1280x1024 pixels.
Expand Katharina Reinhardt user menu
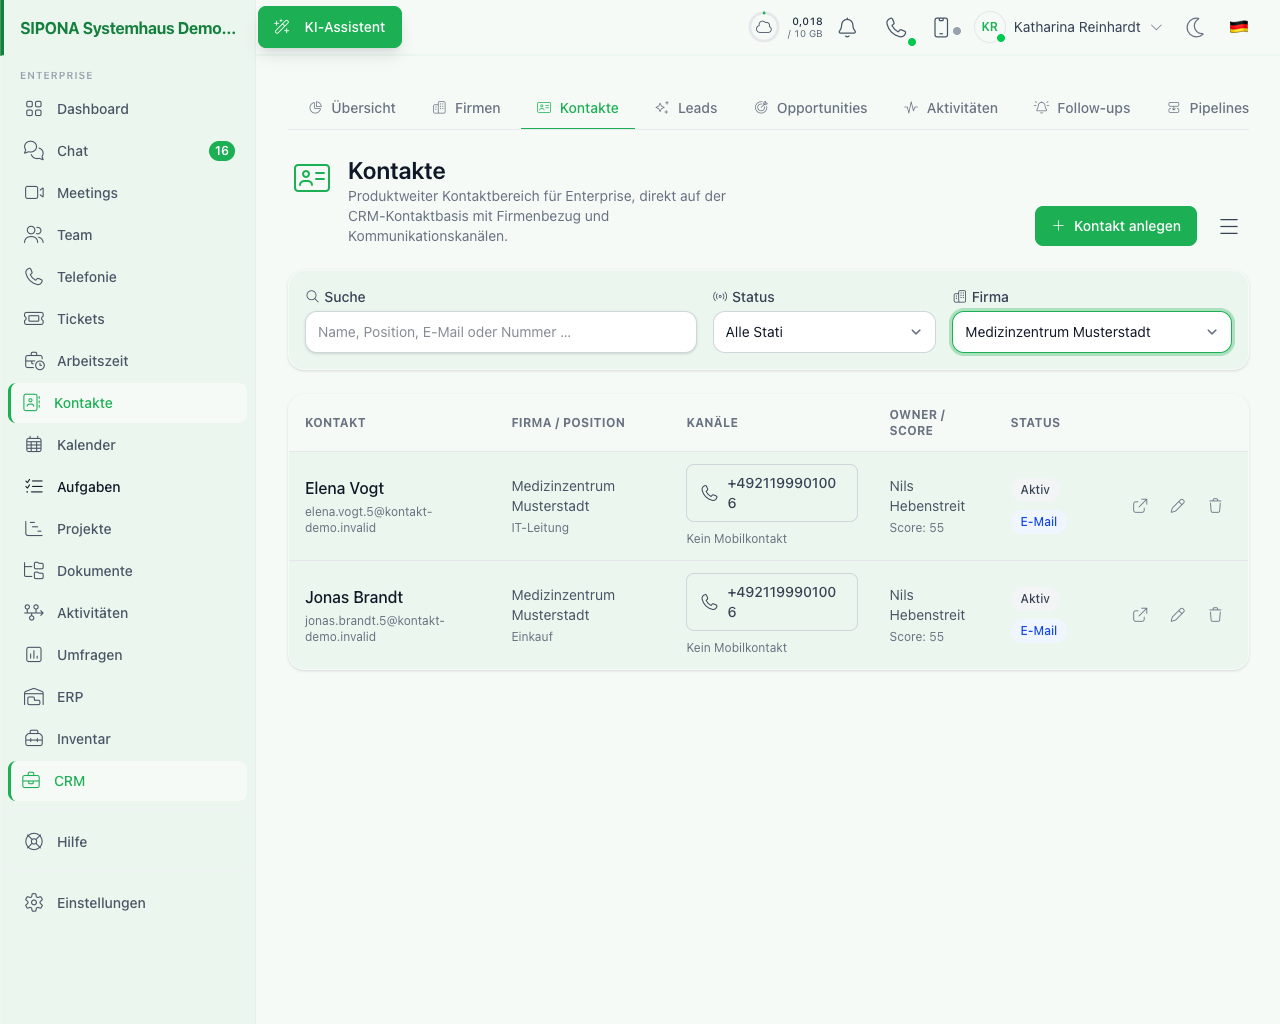click(x=1088, y=27)
